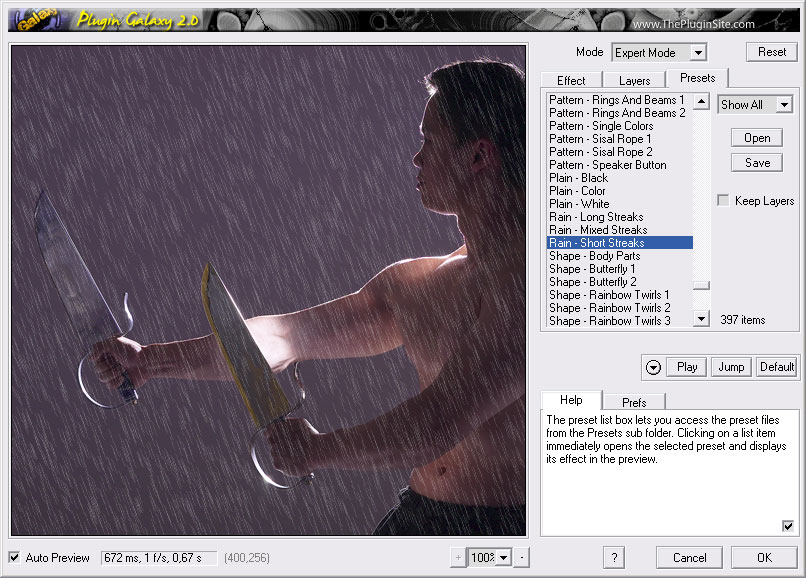
Task: Open the Expert Mode dropdown
Action: click(x=659, y=52)
